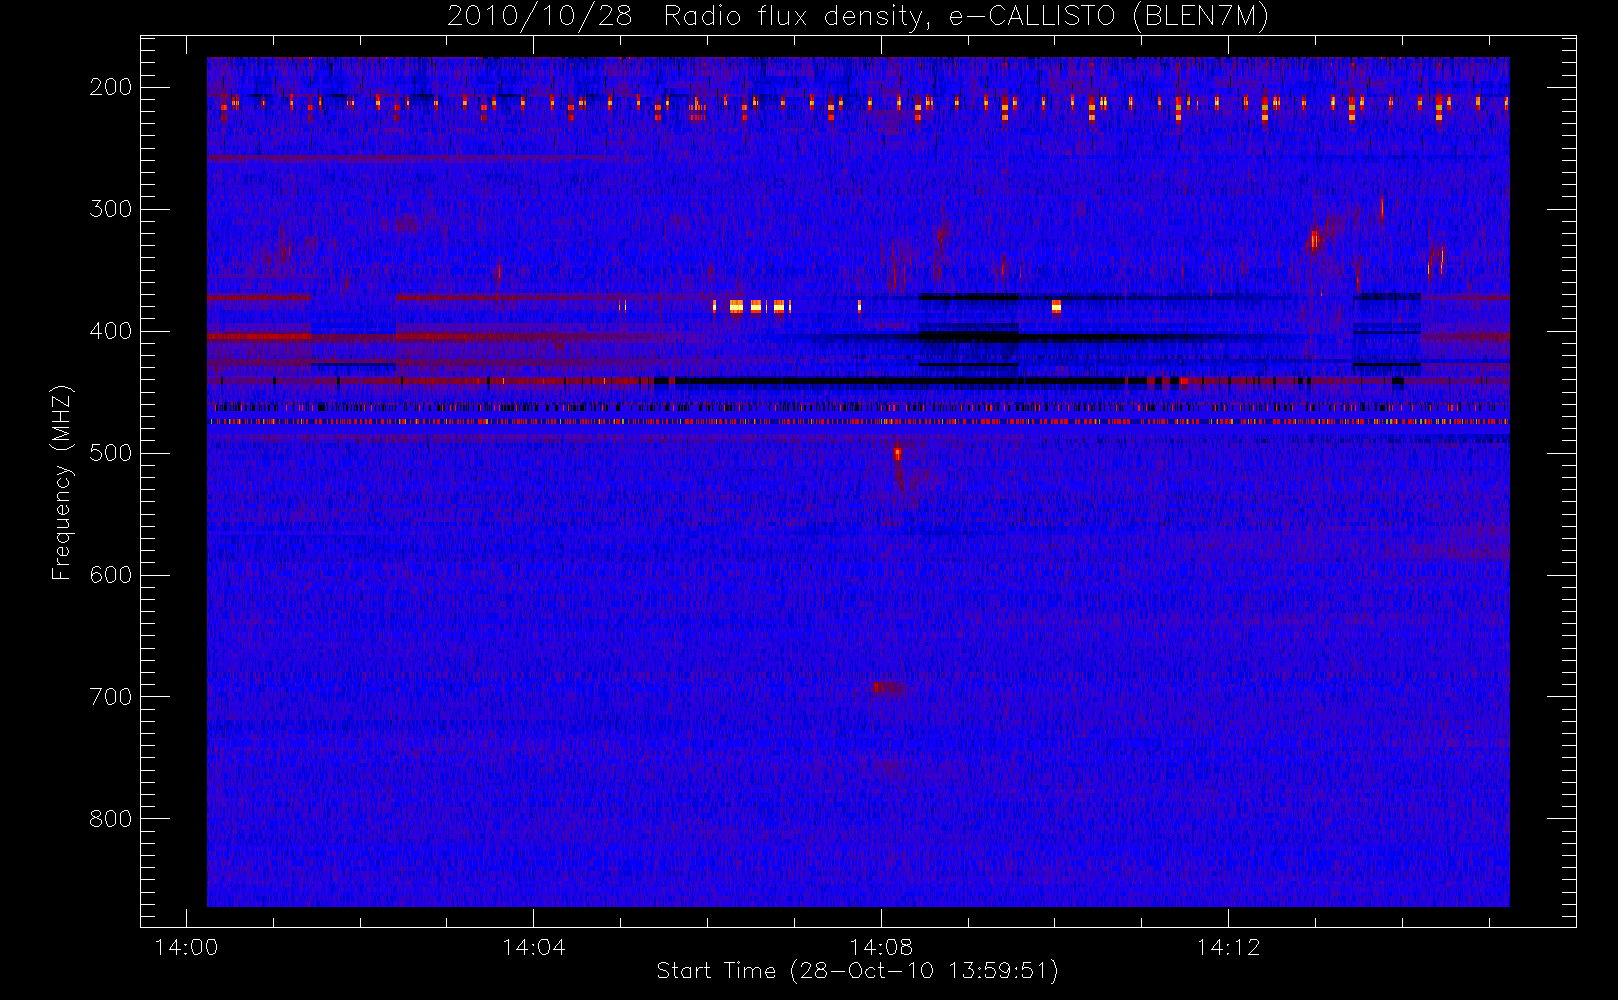The width and height of the screenshot is (1618, 1000).
Task: Click the 14:00 time tick label
Action: point(186,947)
